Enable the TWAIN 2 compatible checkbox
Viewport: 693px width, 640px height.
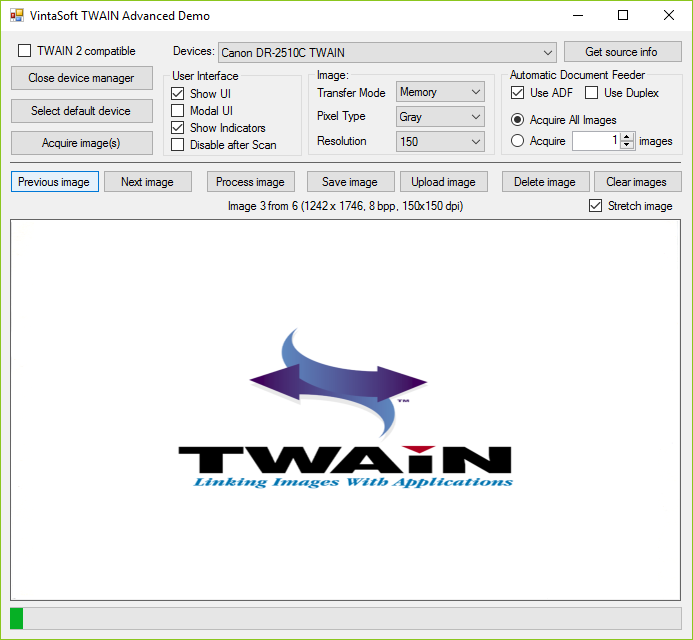pyautogui.click(x=25, y=51)
